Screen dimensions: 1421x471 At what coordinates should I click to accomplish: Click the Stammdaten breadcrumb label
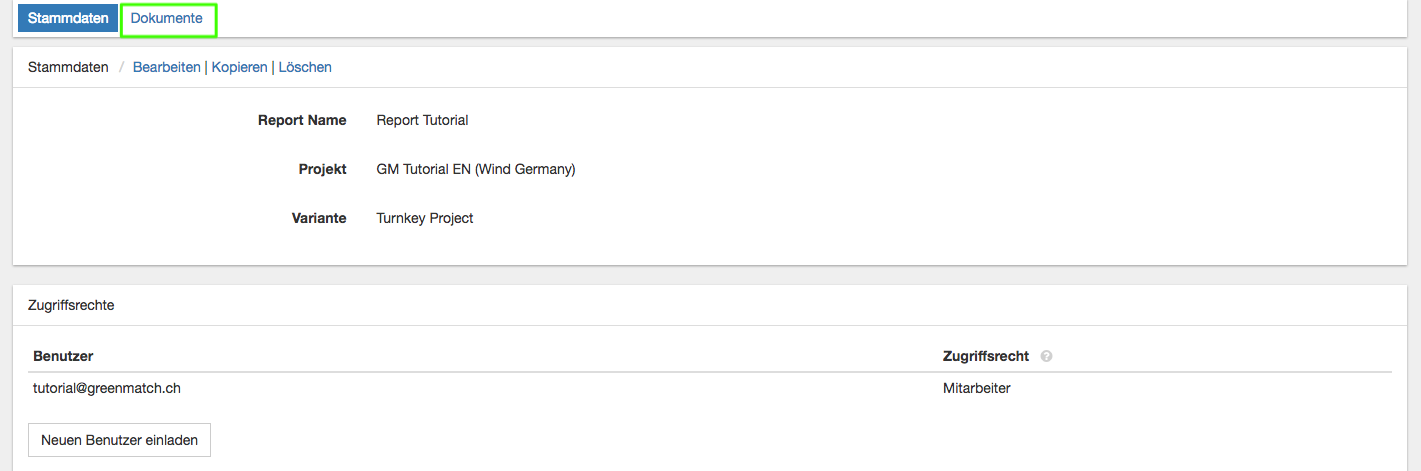click(x=68, y=67)
